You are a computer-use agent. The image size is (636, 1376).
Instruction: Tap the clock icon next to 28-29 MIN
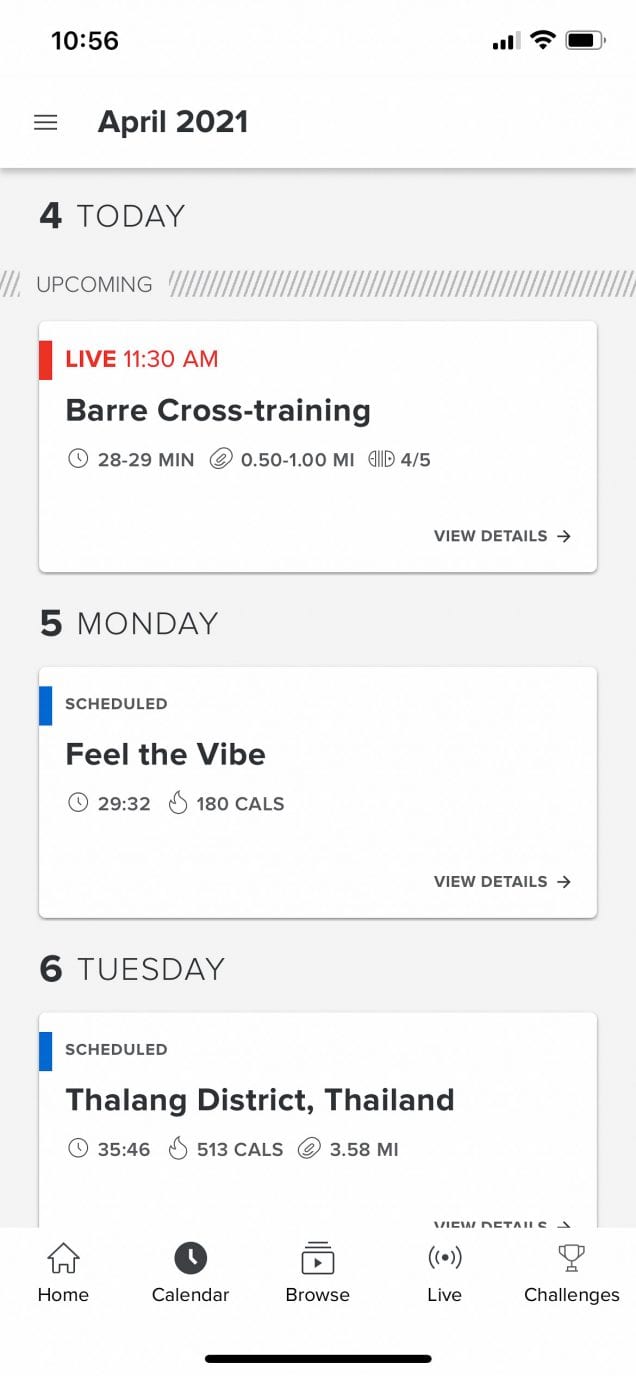[x=78, y=459]
